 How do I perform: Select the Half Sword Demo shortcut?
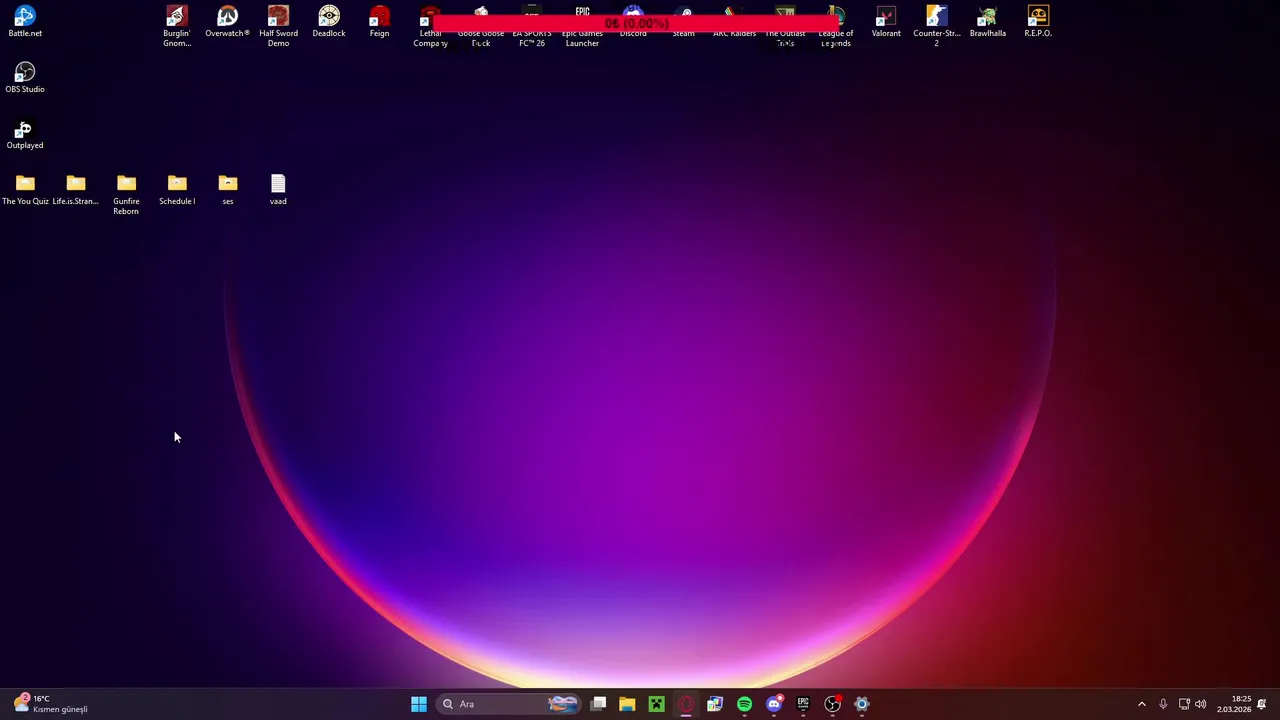[278, 25]
